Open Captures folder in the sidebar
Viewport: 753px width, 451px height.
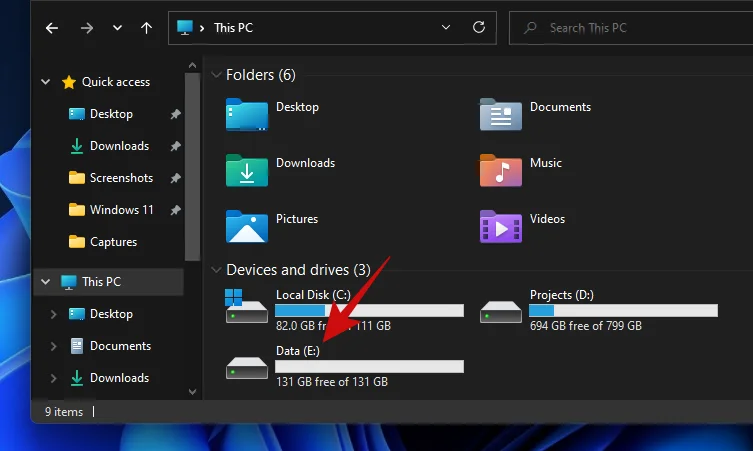113,242
